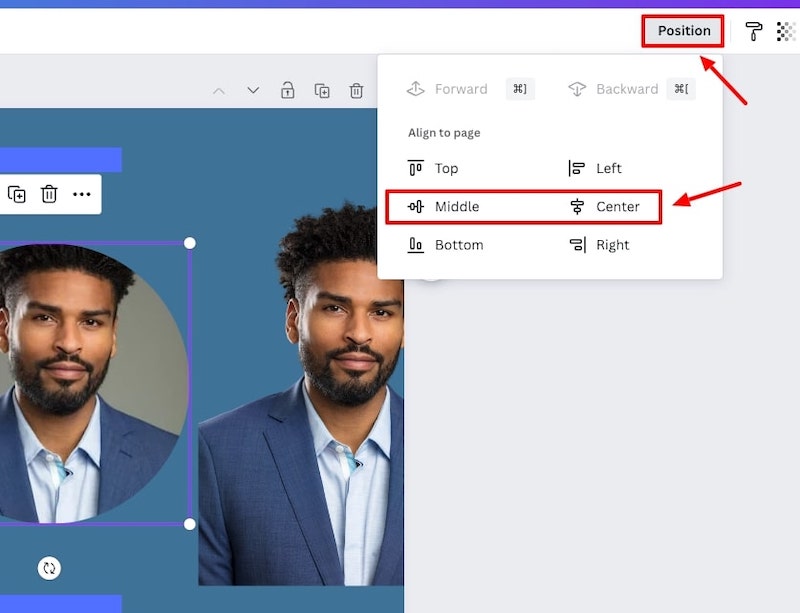The width and height of the screenshot is (800, 613).
Task: Move page up with chevron arrow
Action: 219,91
